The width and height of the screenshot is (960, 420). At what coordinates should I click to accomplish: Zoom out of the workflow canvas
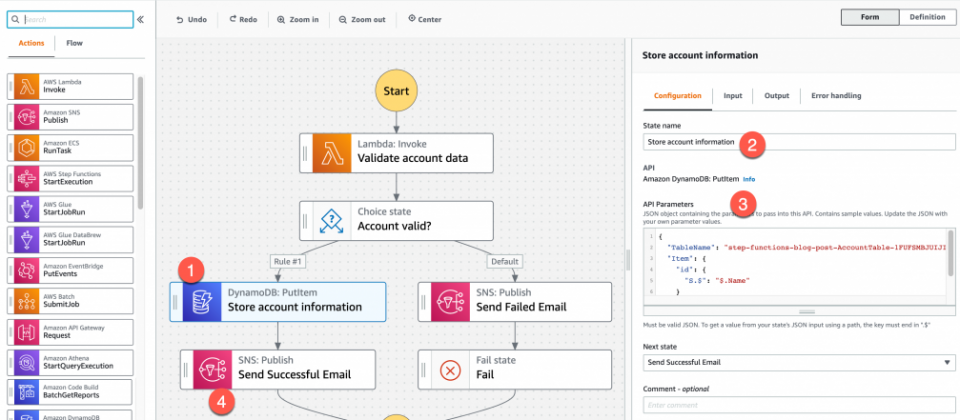point(362,20)
